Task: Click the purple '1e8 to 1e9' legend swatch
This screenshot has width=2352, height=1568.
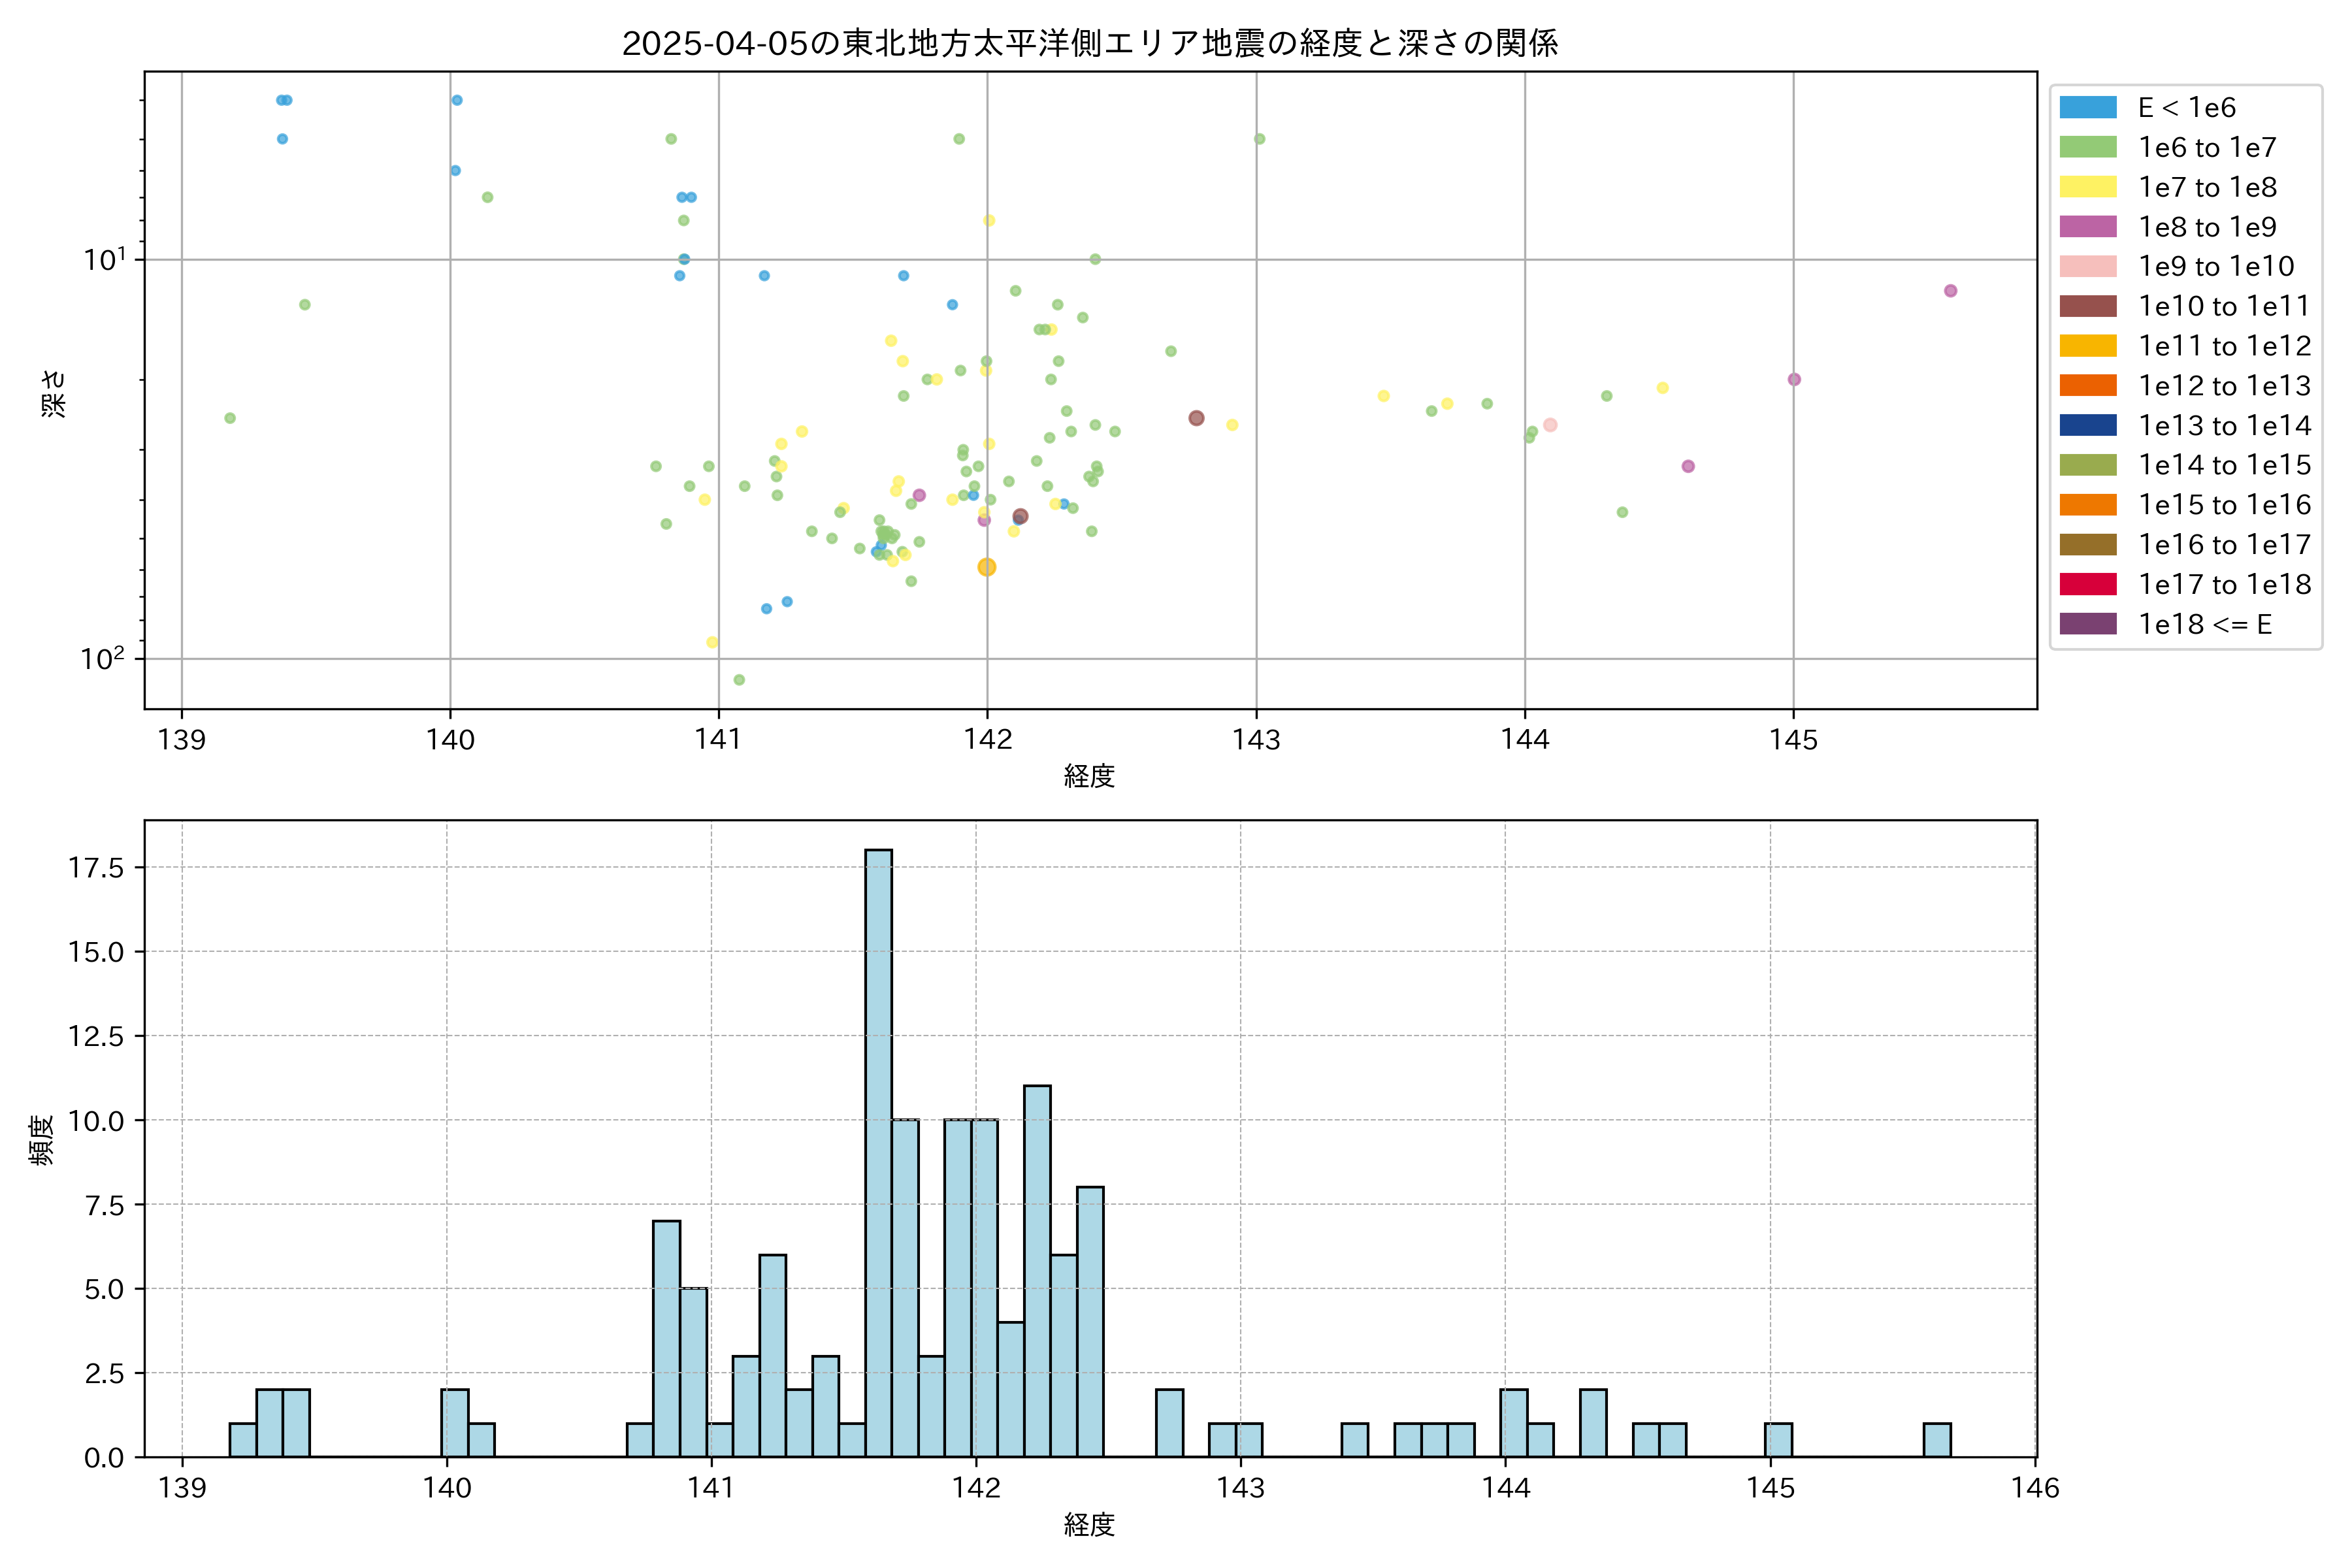Action: 2087,227
